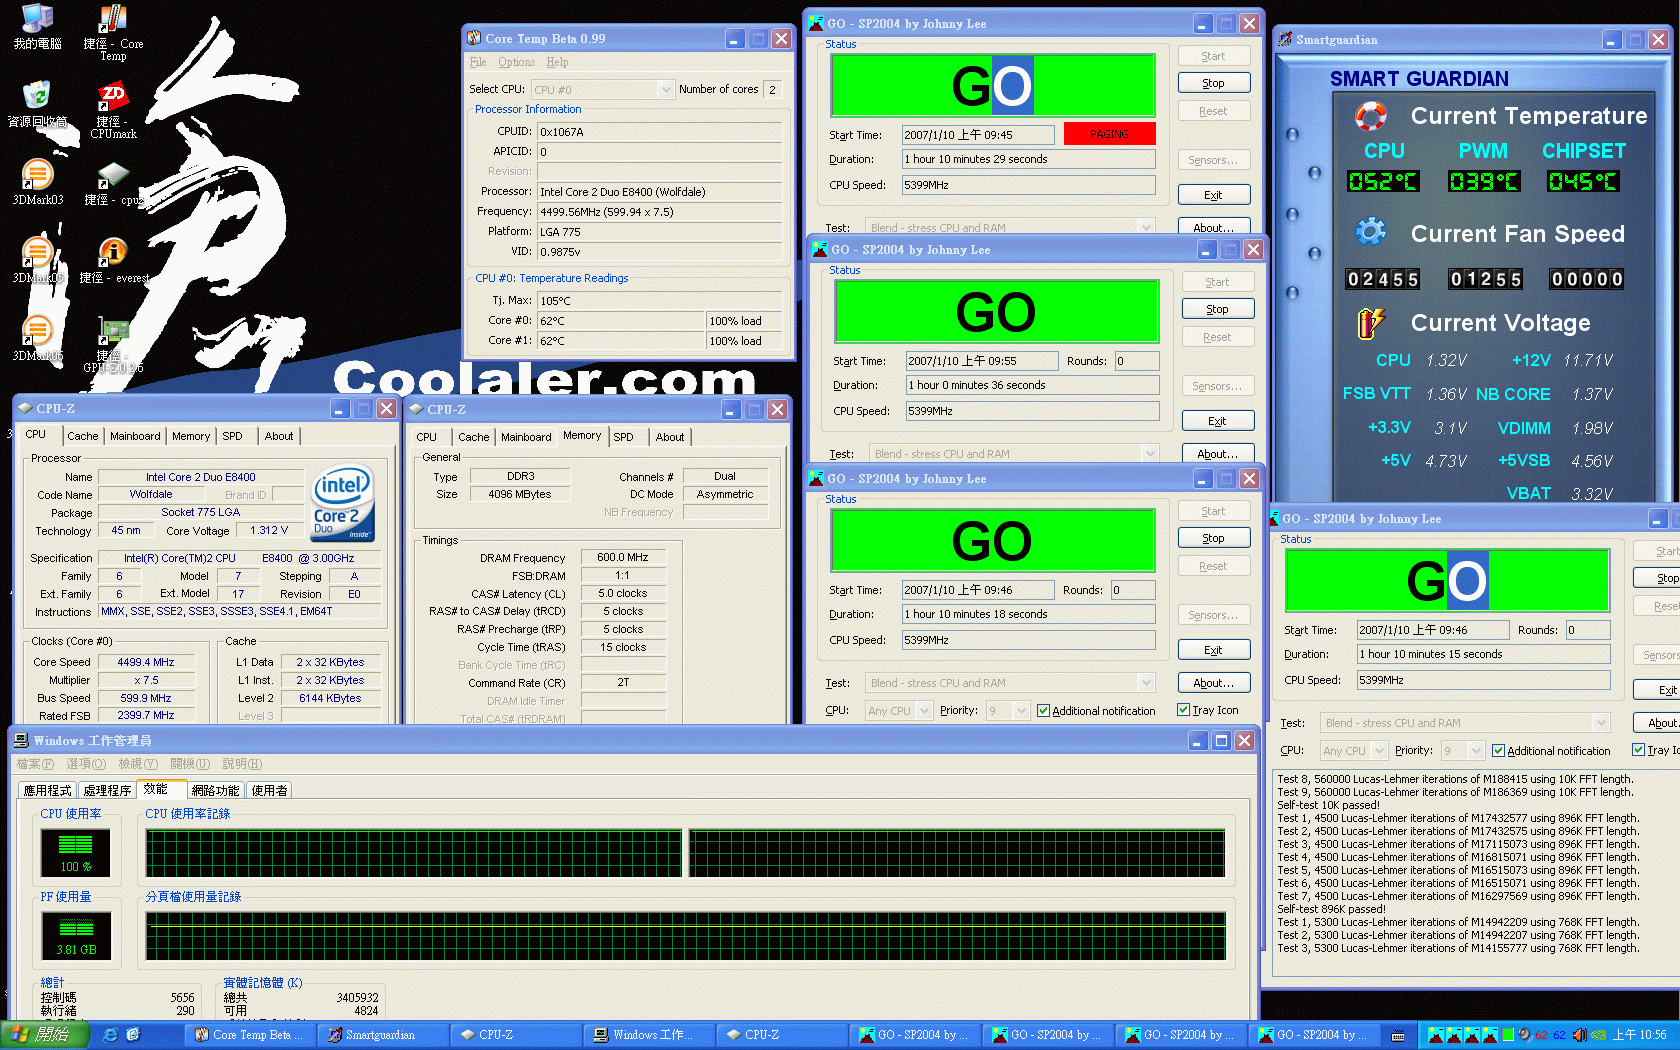Image resolution: width=1680 pixels, height=1050 pixels.
Task: Activate Core Temp Beta taskbar button
Action: point(251,1035)
